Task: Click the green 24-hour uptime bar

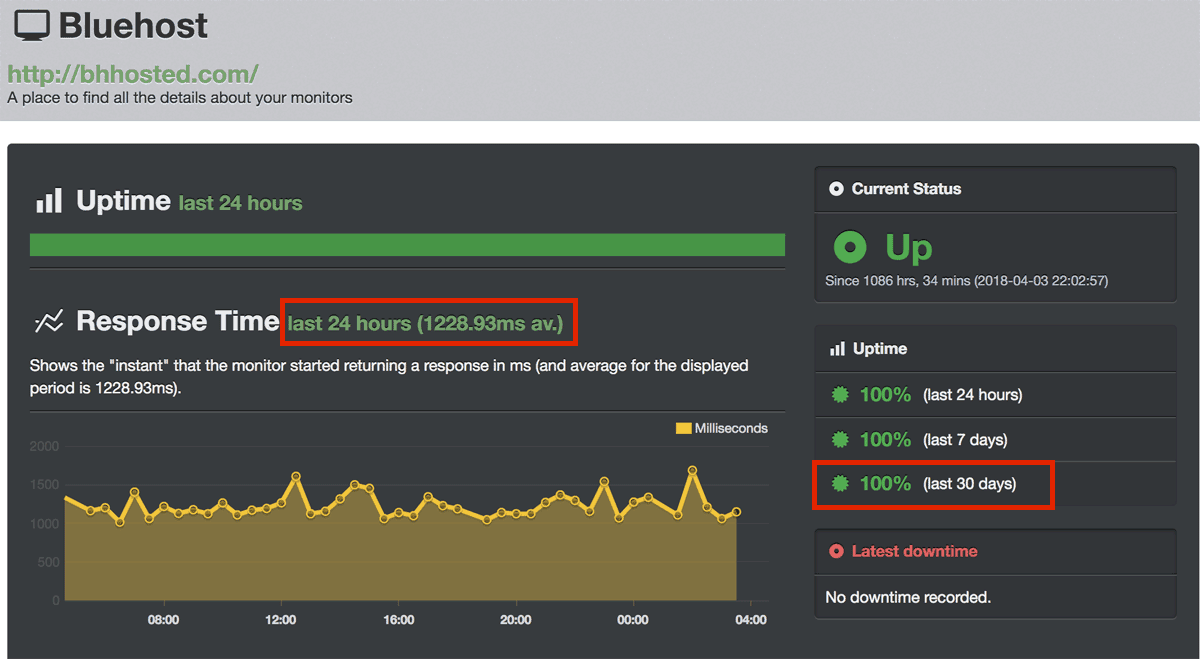Action: tap(407, 245)
